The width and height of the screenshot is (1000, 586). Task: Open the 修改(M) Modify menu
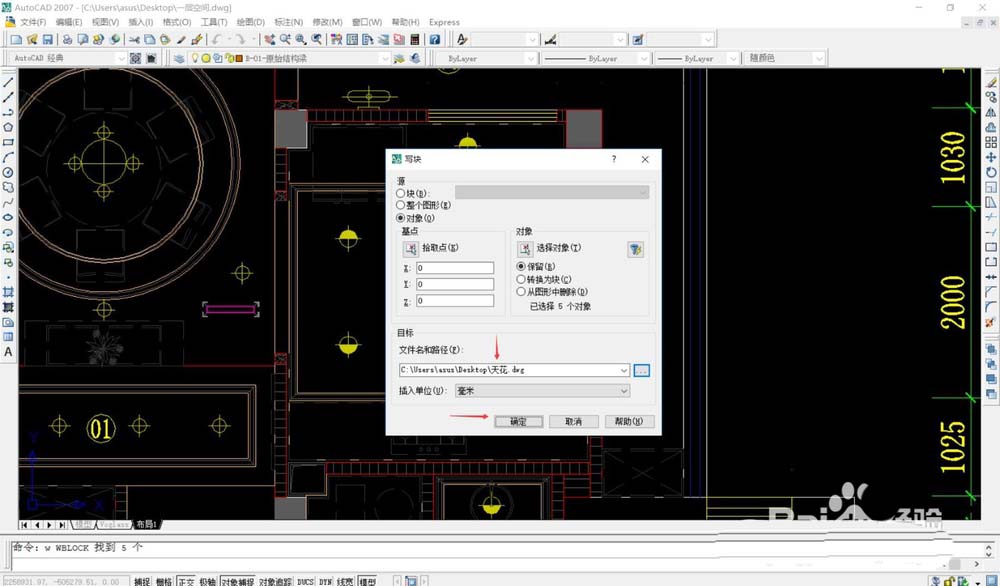pyautogui.click(x=326, y=22)
